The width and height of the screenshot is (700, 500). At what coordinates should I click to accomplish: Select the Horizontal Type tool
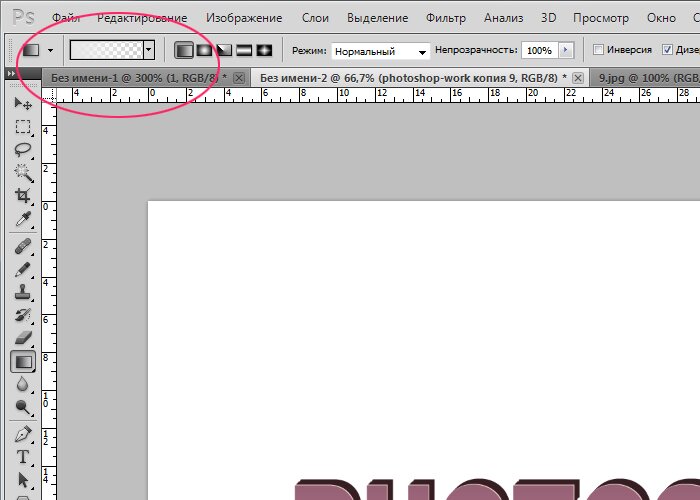tap(23, 457)
